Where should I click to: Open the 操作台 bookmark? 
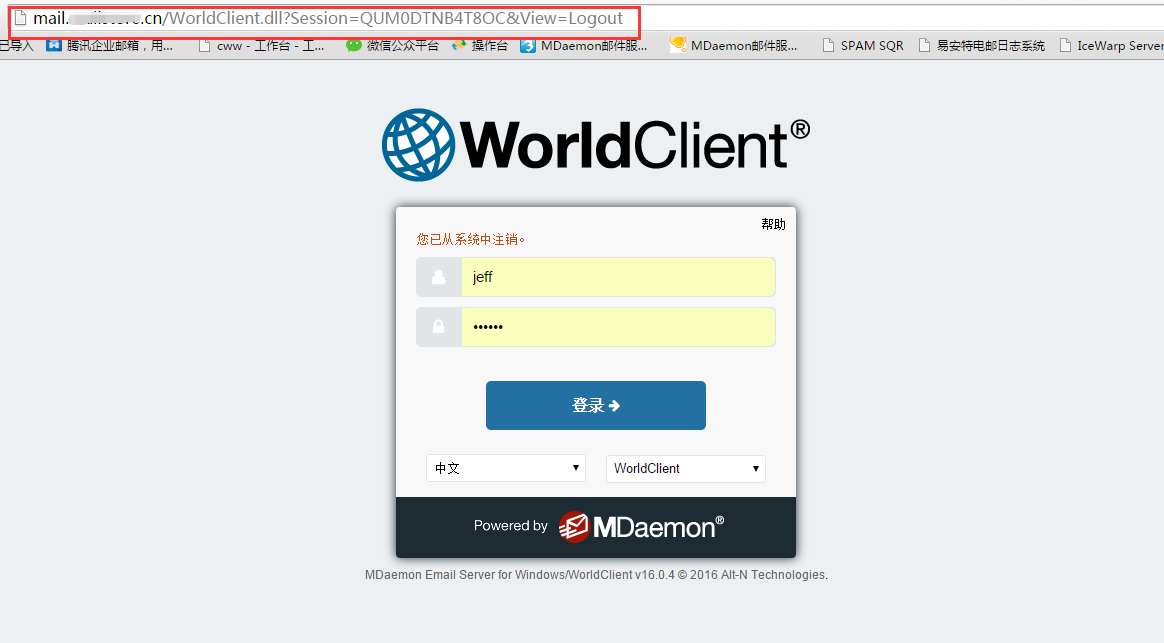coord(480,45)
